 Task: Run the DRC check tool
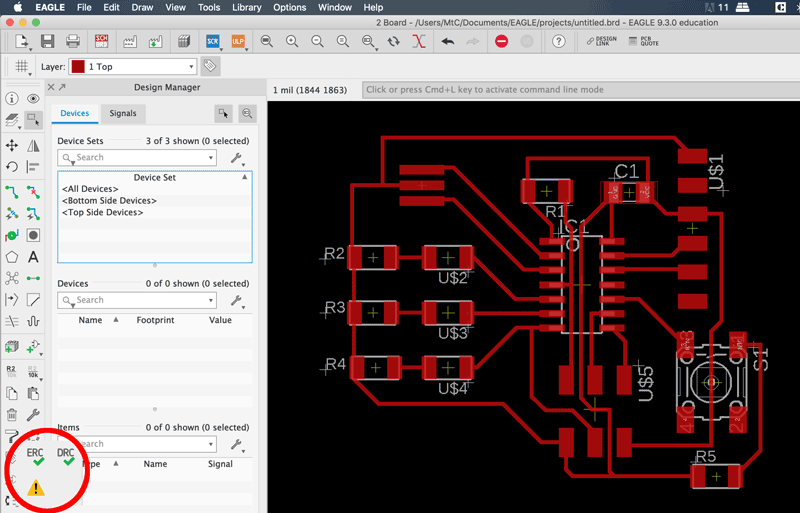pyautogui.click(x=66, y=456)
